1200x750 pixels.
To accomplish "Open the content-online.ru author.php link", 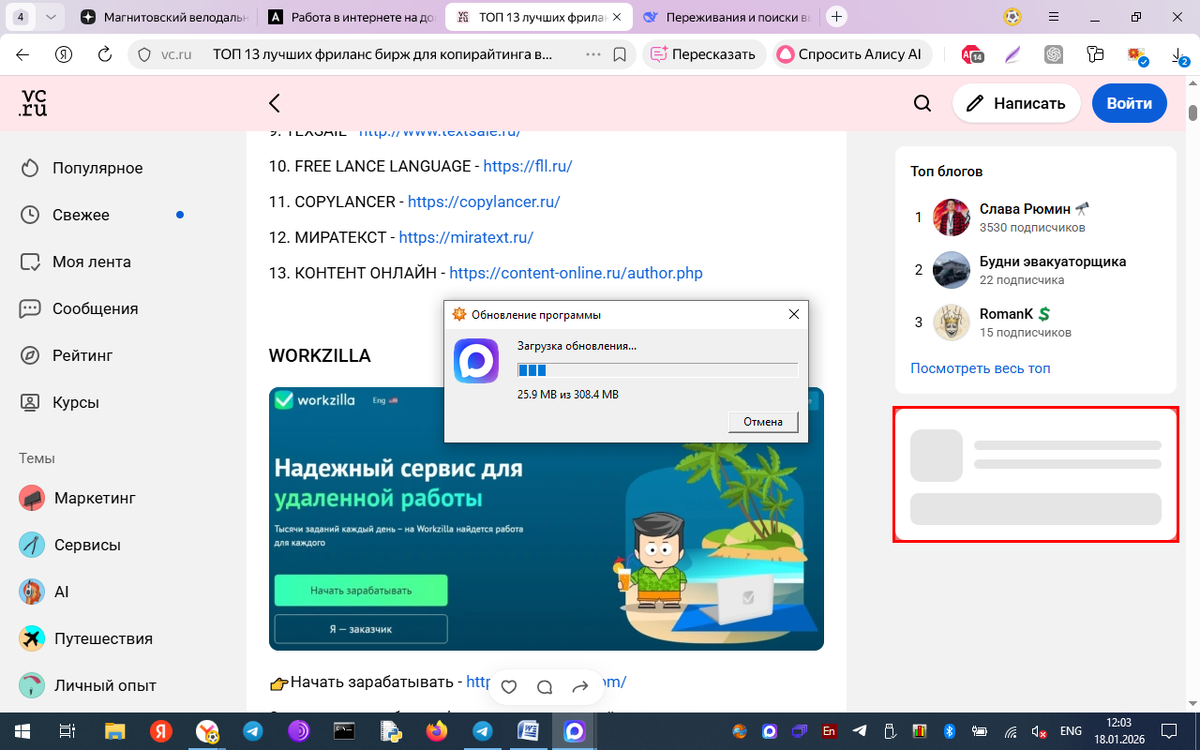I will [x=576, y=273].
